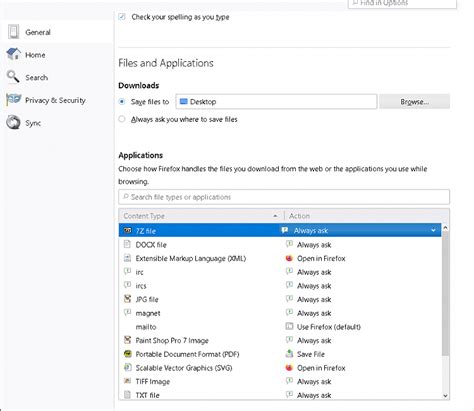This screenshot has height=411, width=474.
Task: Select the Save files to radio option
Action: click(x=122, y=102)
